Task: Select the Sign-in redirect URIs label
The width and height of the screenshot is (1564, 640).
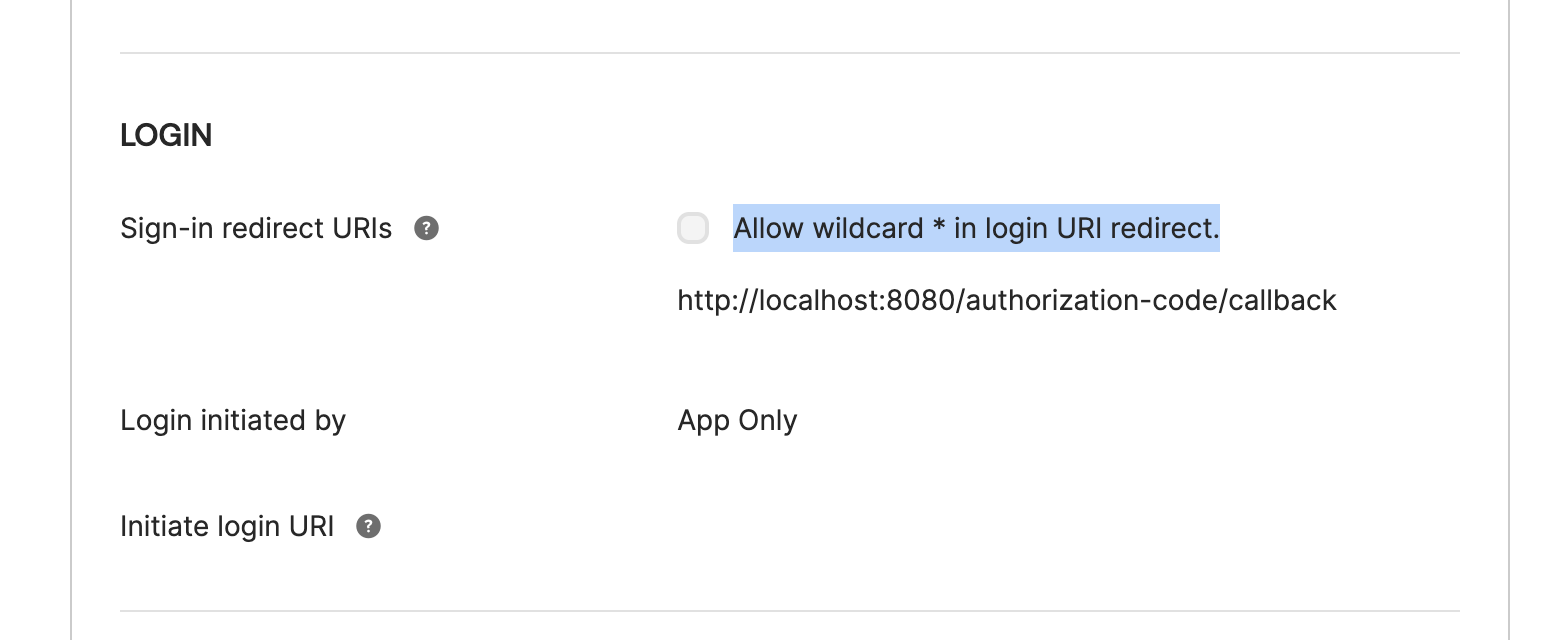Action: tap(256, 228)
